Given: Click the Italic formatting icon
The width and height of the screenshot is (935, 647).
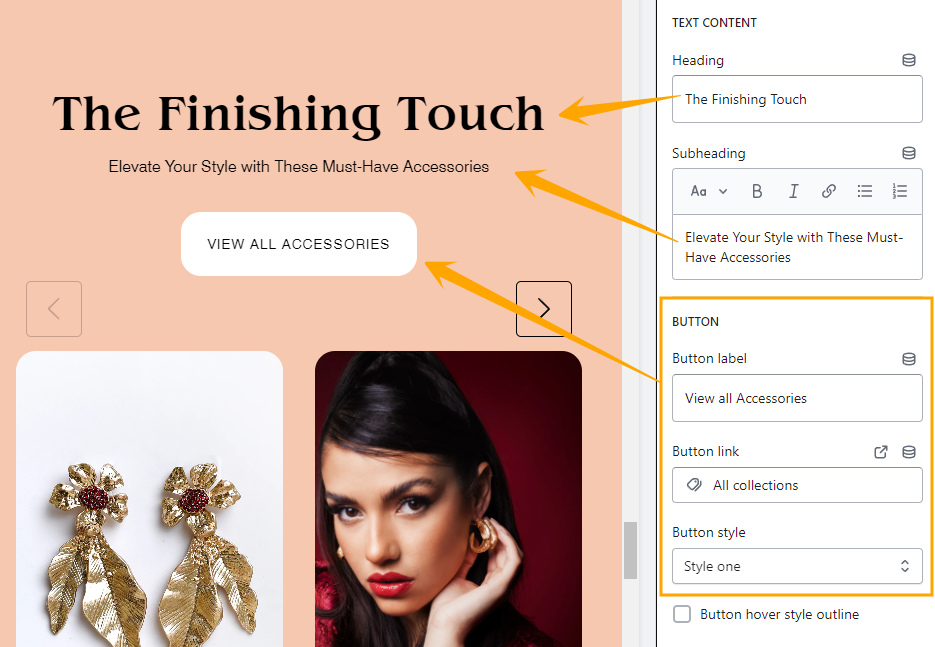Looking at the screenshot, I should pyautogui.click(x=793, y=191).
